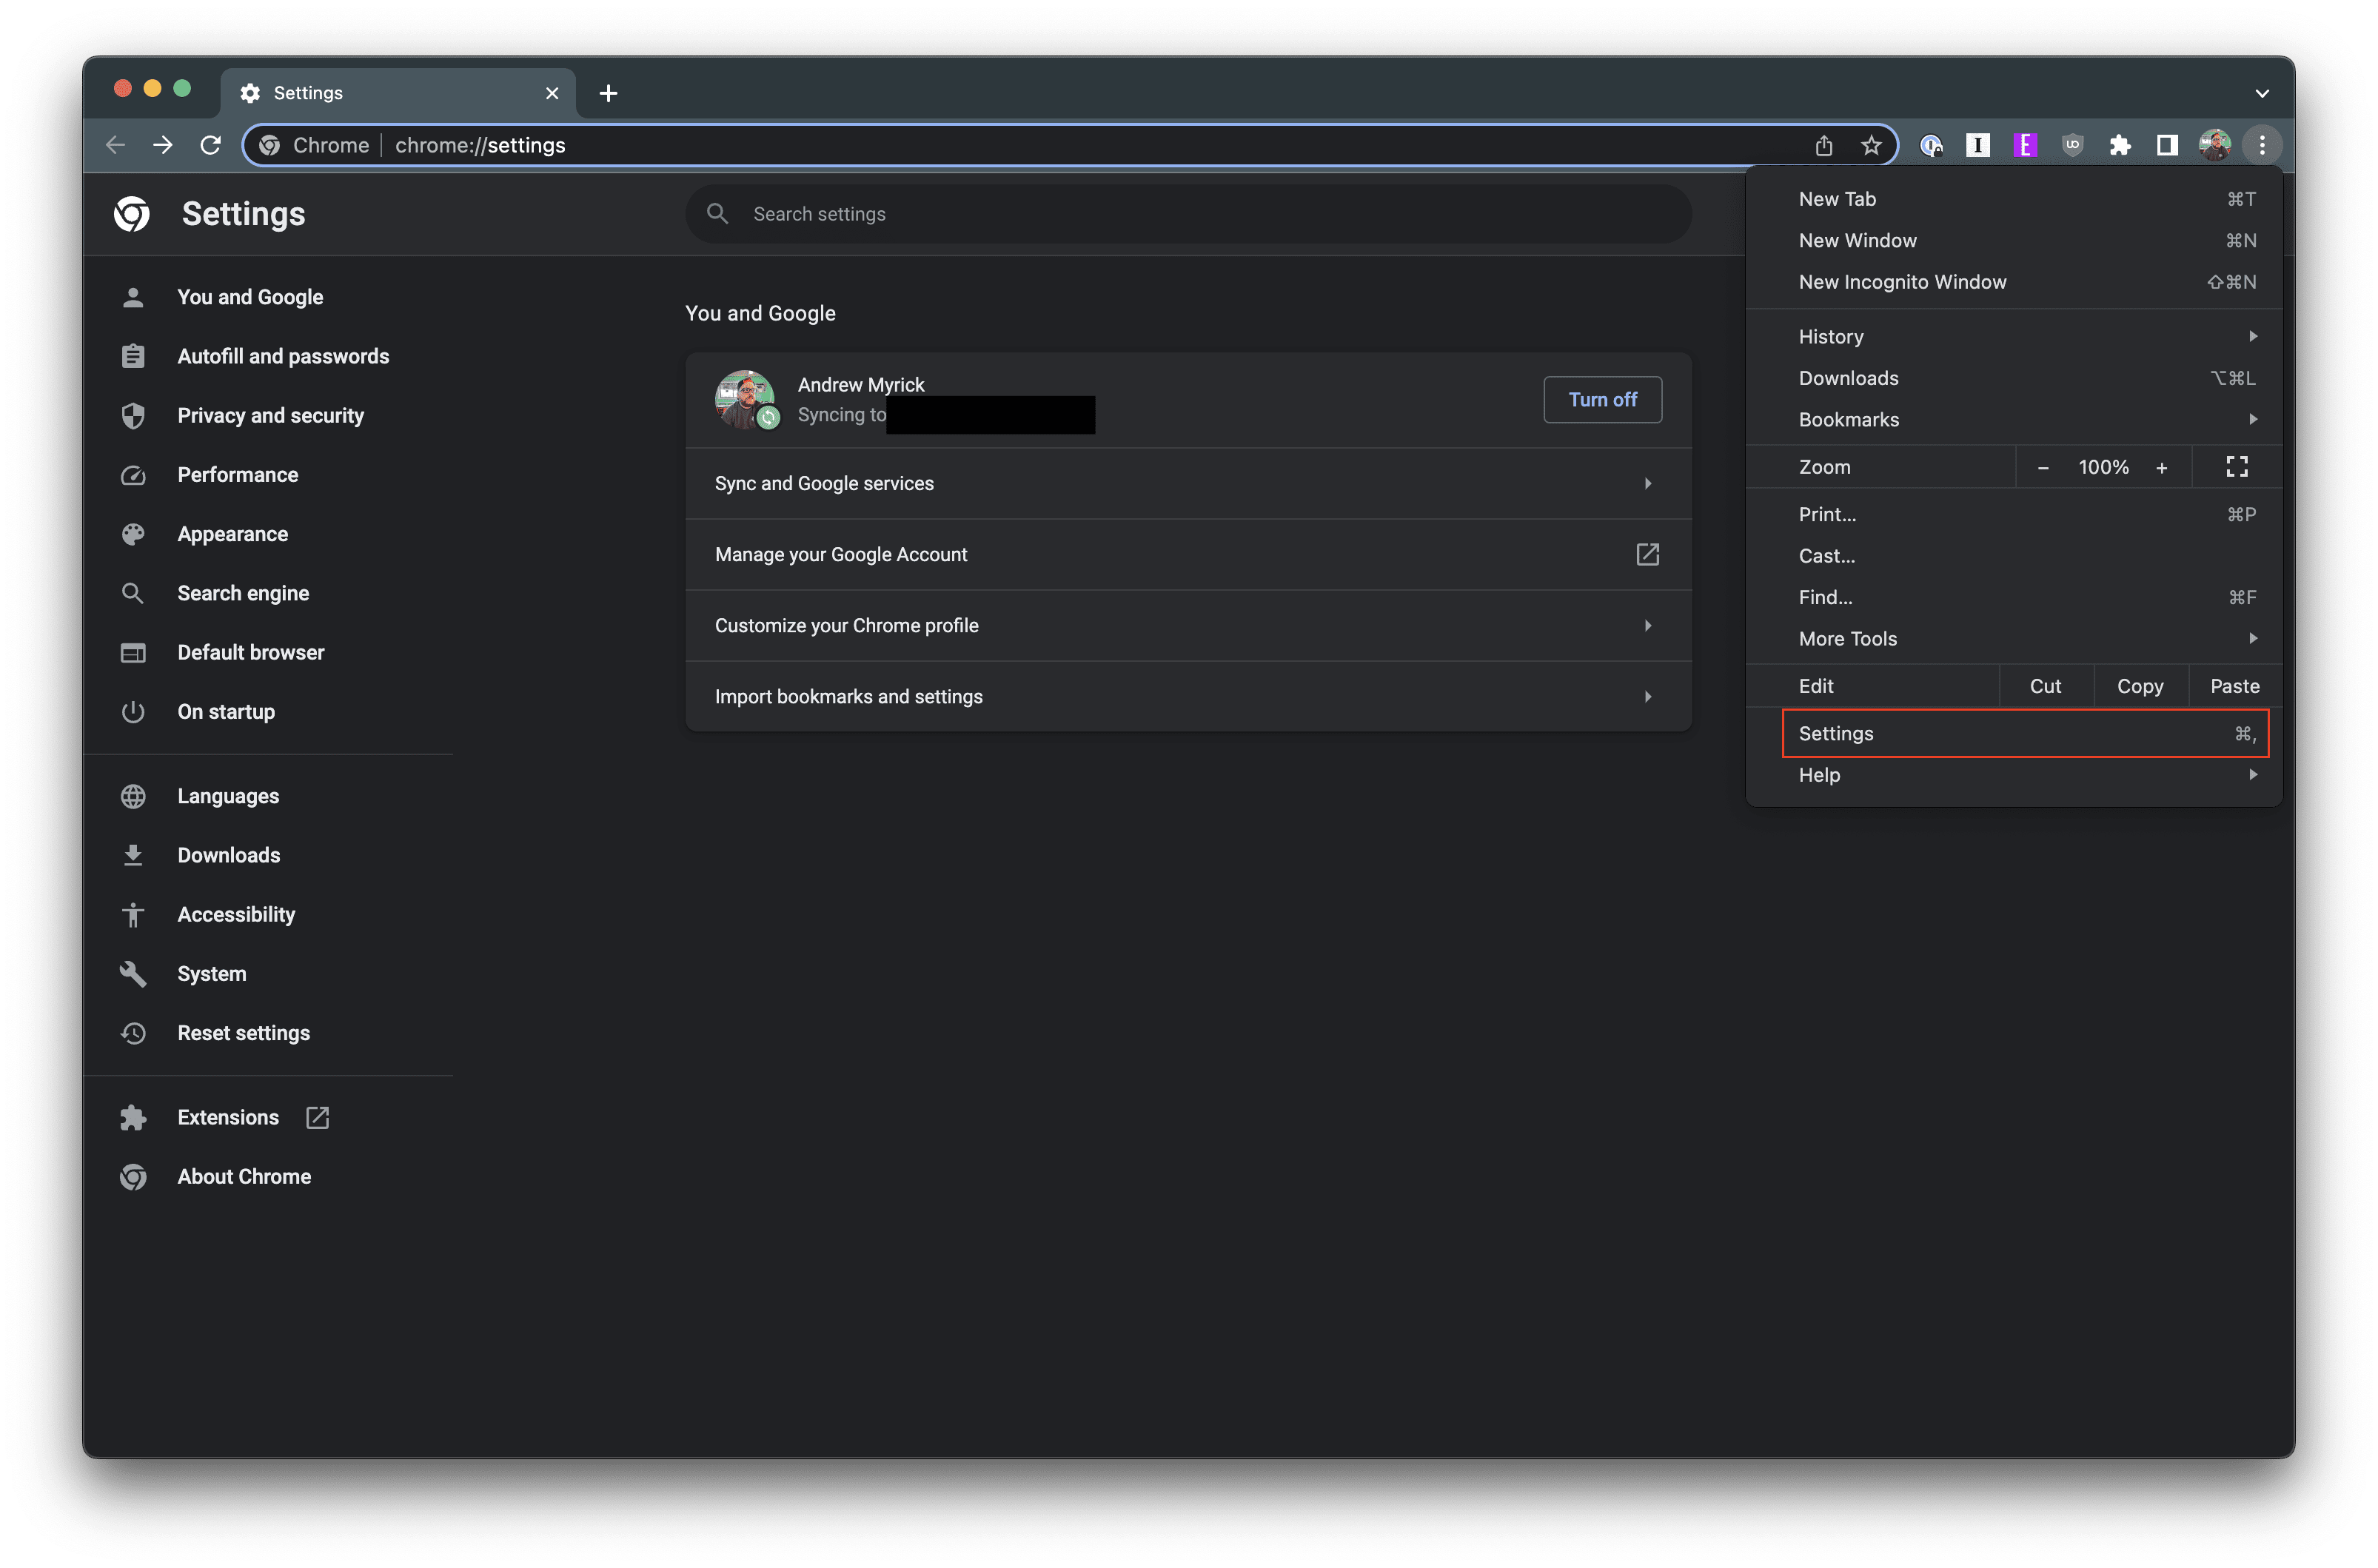Select New Tab from Chrome menu
This screenshot has width=2378, height=1568.
pos(2014,199)
